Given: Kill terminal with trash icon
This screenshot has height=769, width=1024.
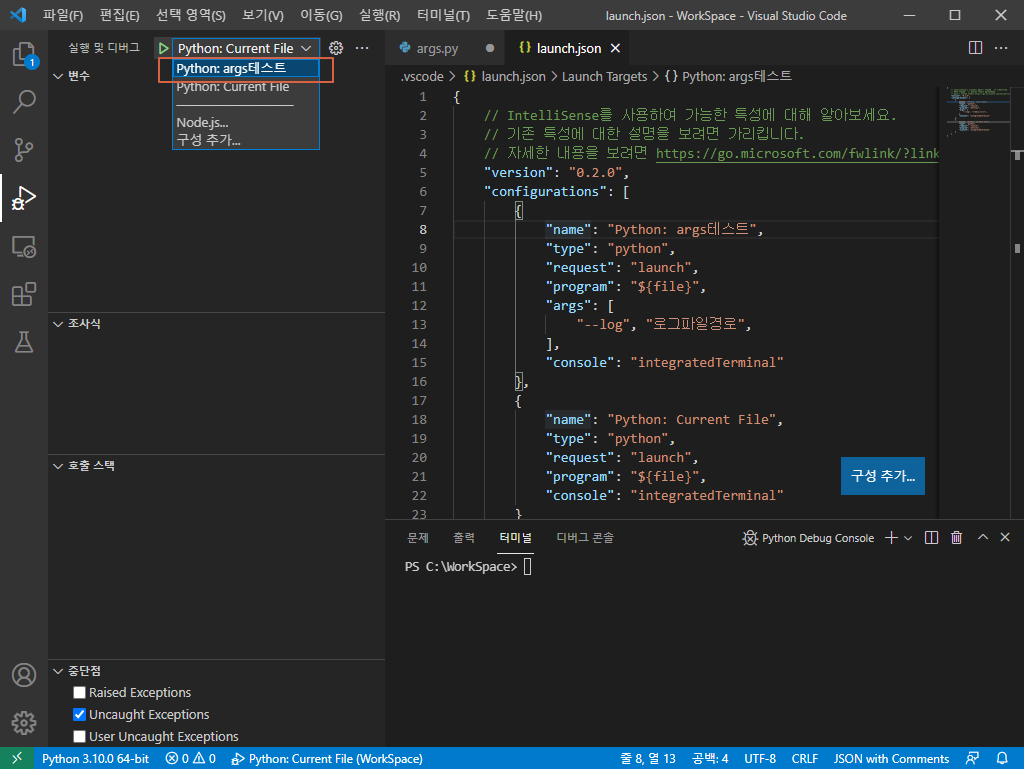Looking at the screenshot, I should [x=956, y=538].
